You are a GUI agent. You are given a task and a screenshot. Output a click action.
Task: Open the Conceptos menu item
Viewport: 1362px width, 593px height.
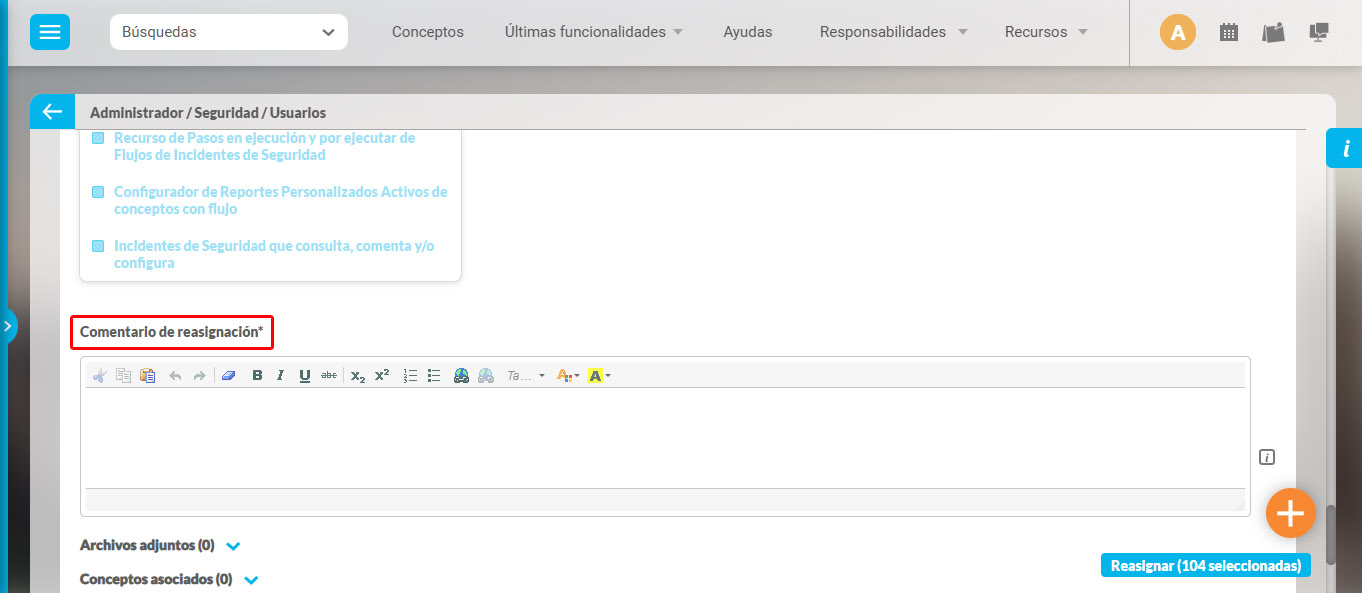[x=427, y=32]
